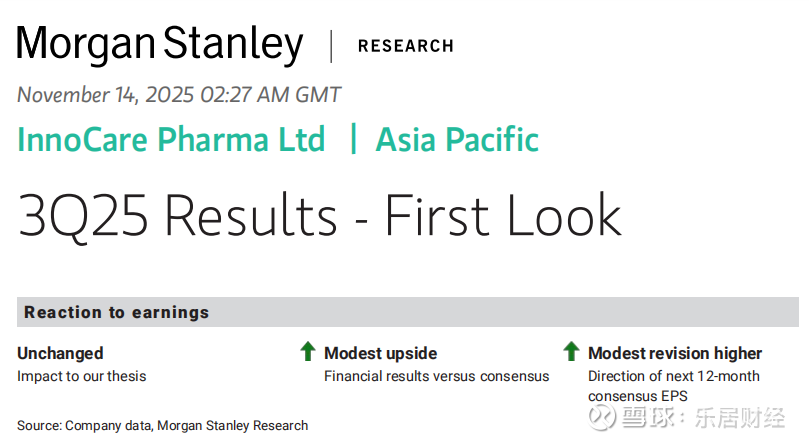Click the Source: Company data footnote
Viewport: 809px width, 442px height.
pos(162,425)
